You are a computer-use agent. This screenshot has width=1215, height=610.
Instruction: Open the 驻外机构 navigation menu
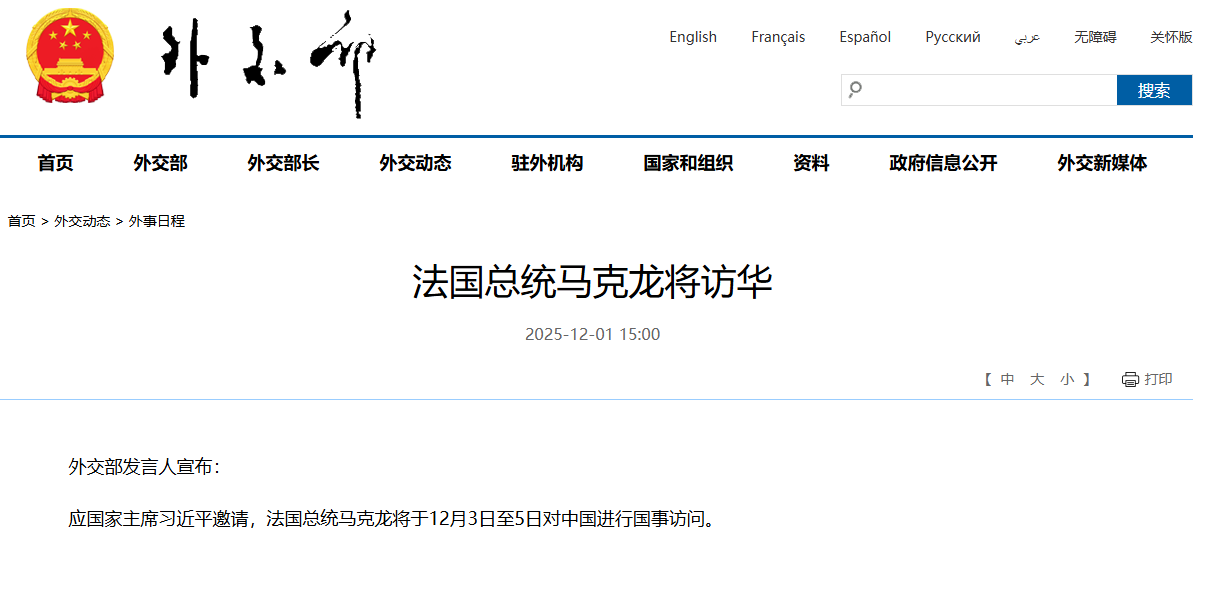[547, 163]
